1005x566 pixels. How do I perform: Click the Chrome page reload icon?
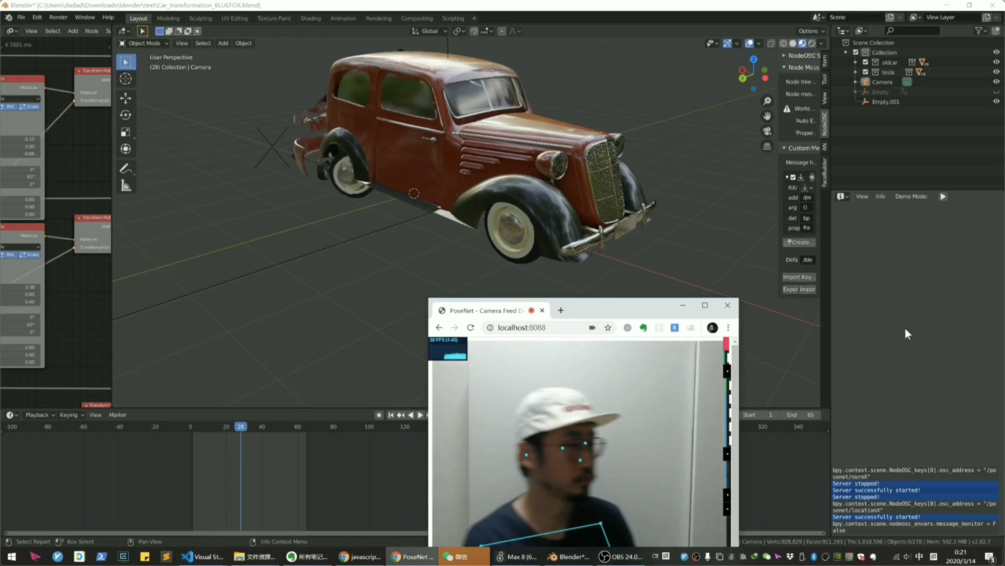(470, 328)
